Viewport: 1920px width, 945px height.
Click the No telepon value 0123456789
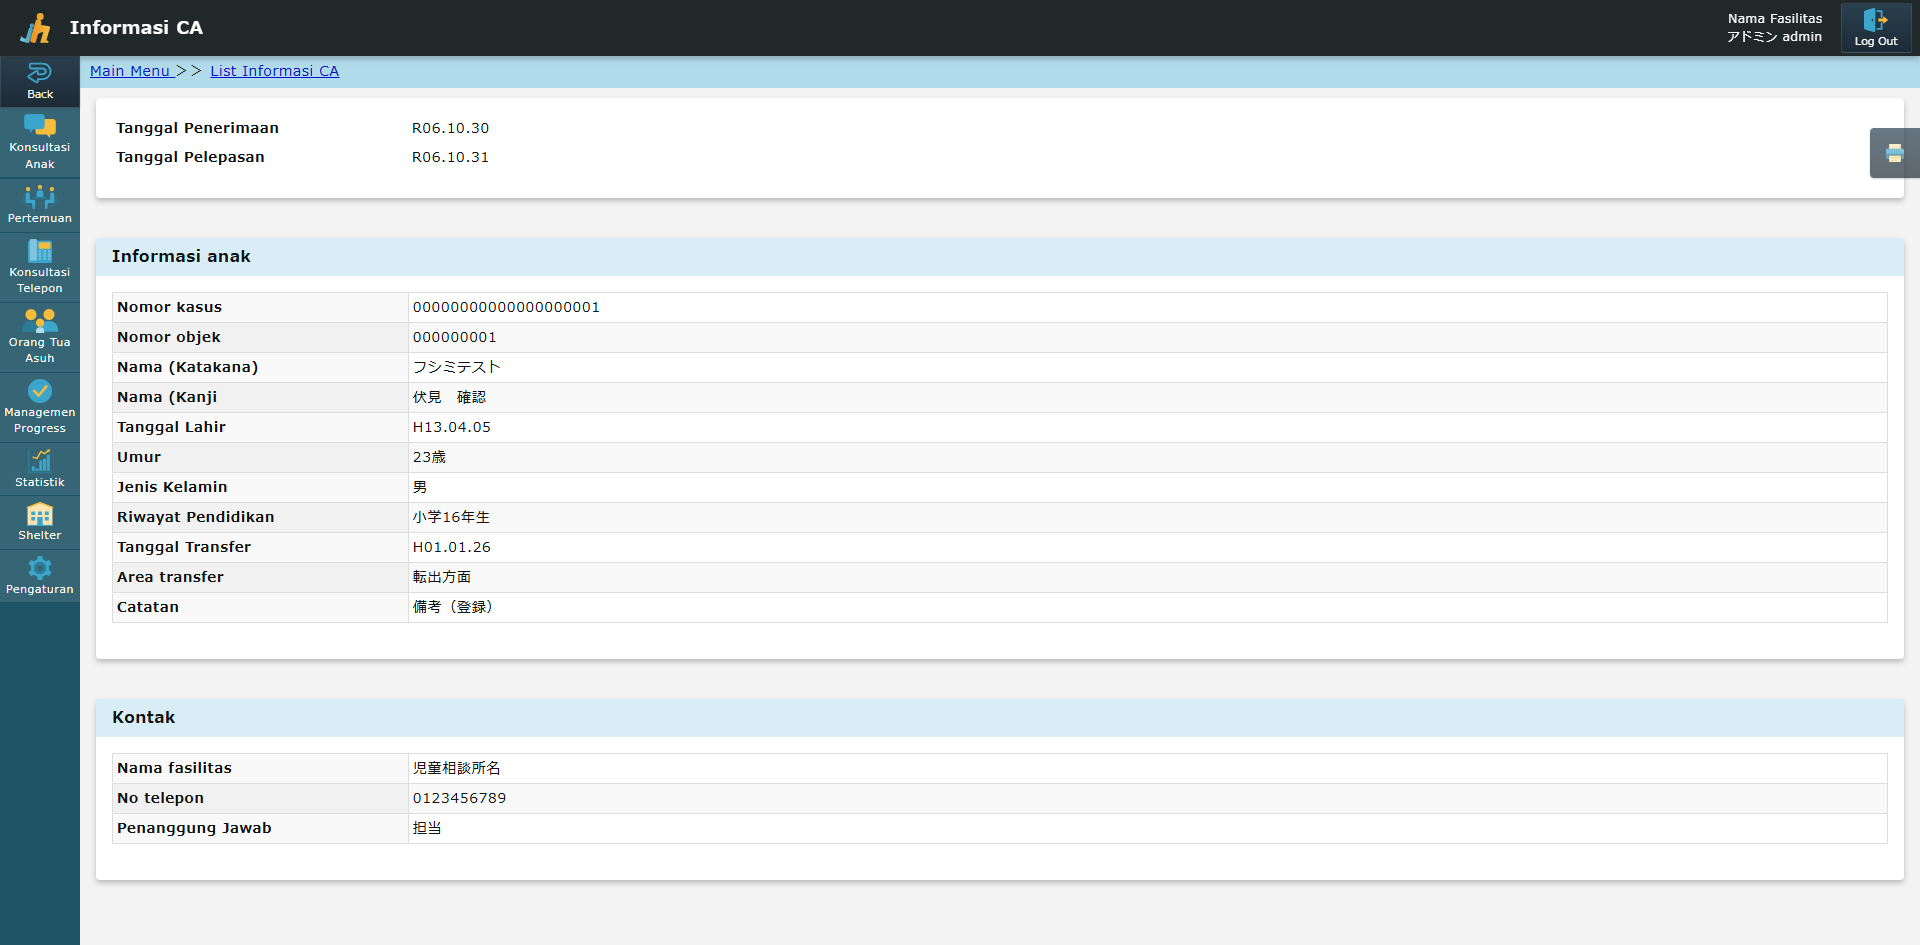tap(459, 798)
